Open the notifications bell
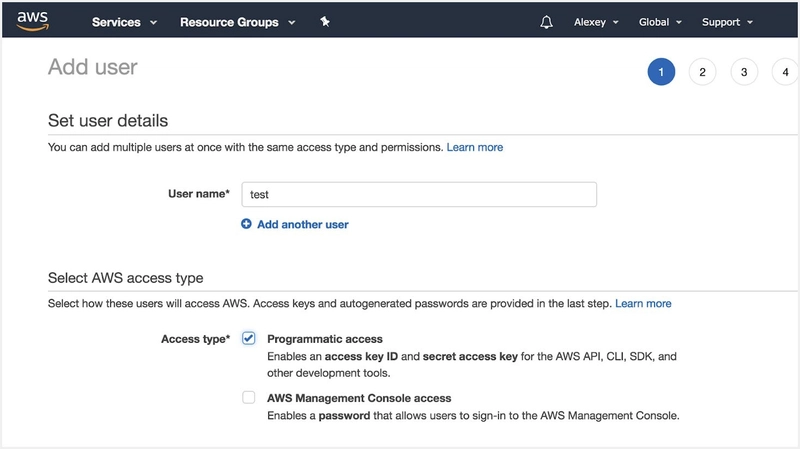 point(546,22)
